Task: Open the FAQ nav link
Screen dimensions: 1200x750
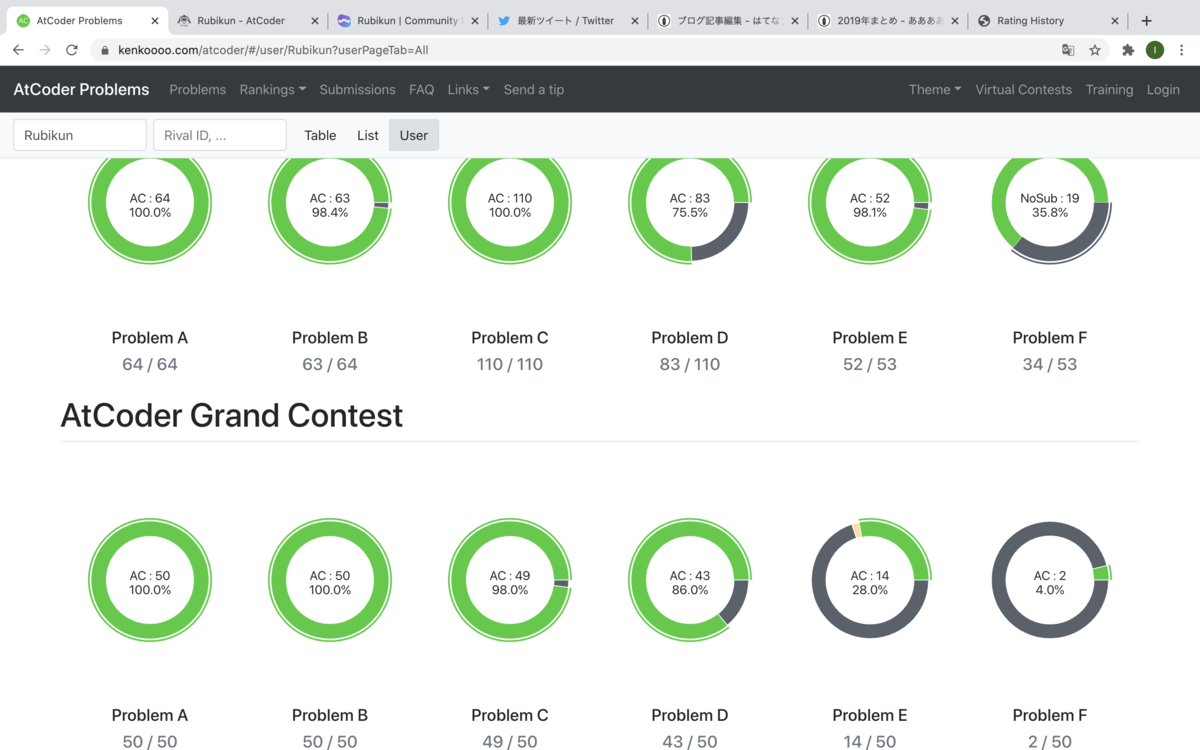Action: pyautogui.click(x=422, y=89)
